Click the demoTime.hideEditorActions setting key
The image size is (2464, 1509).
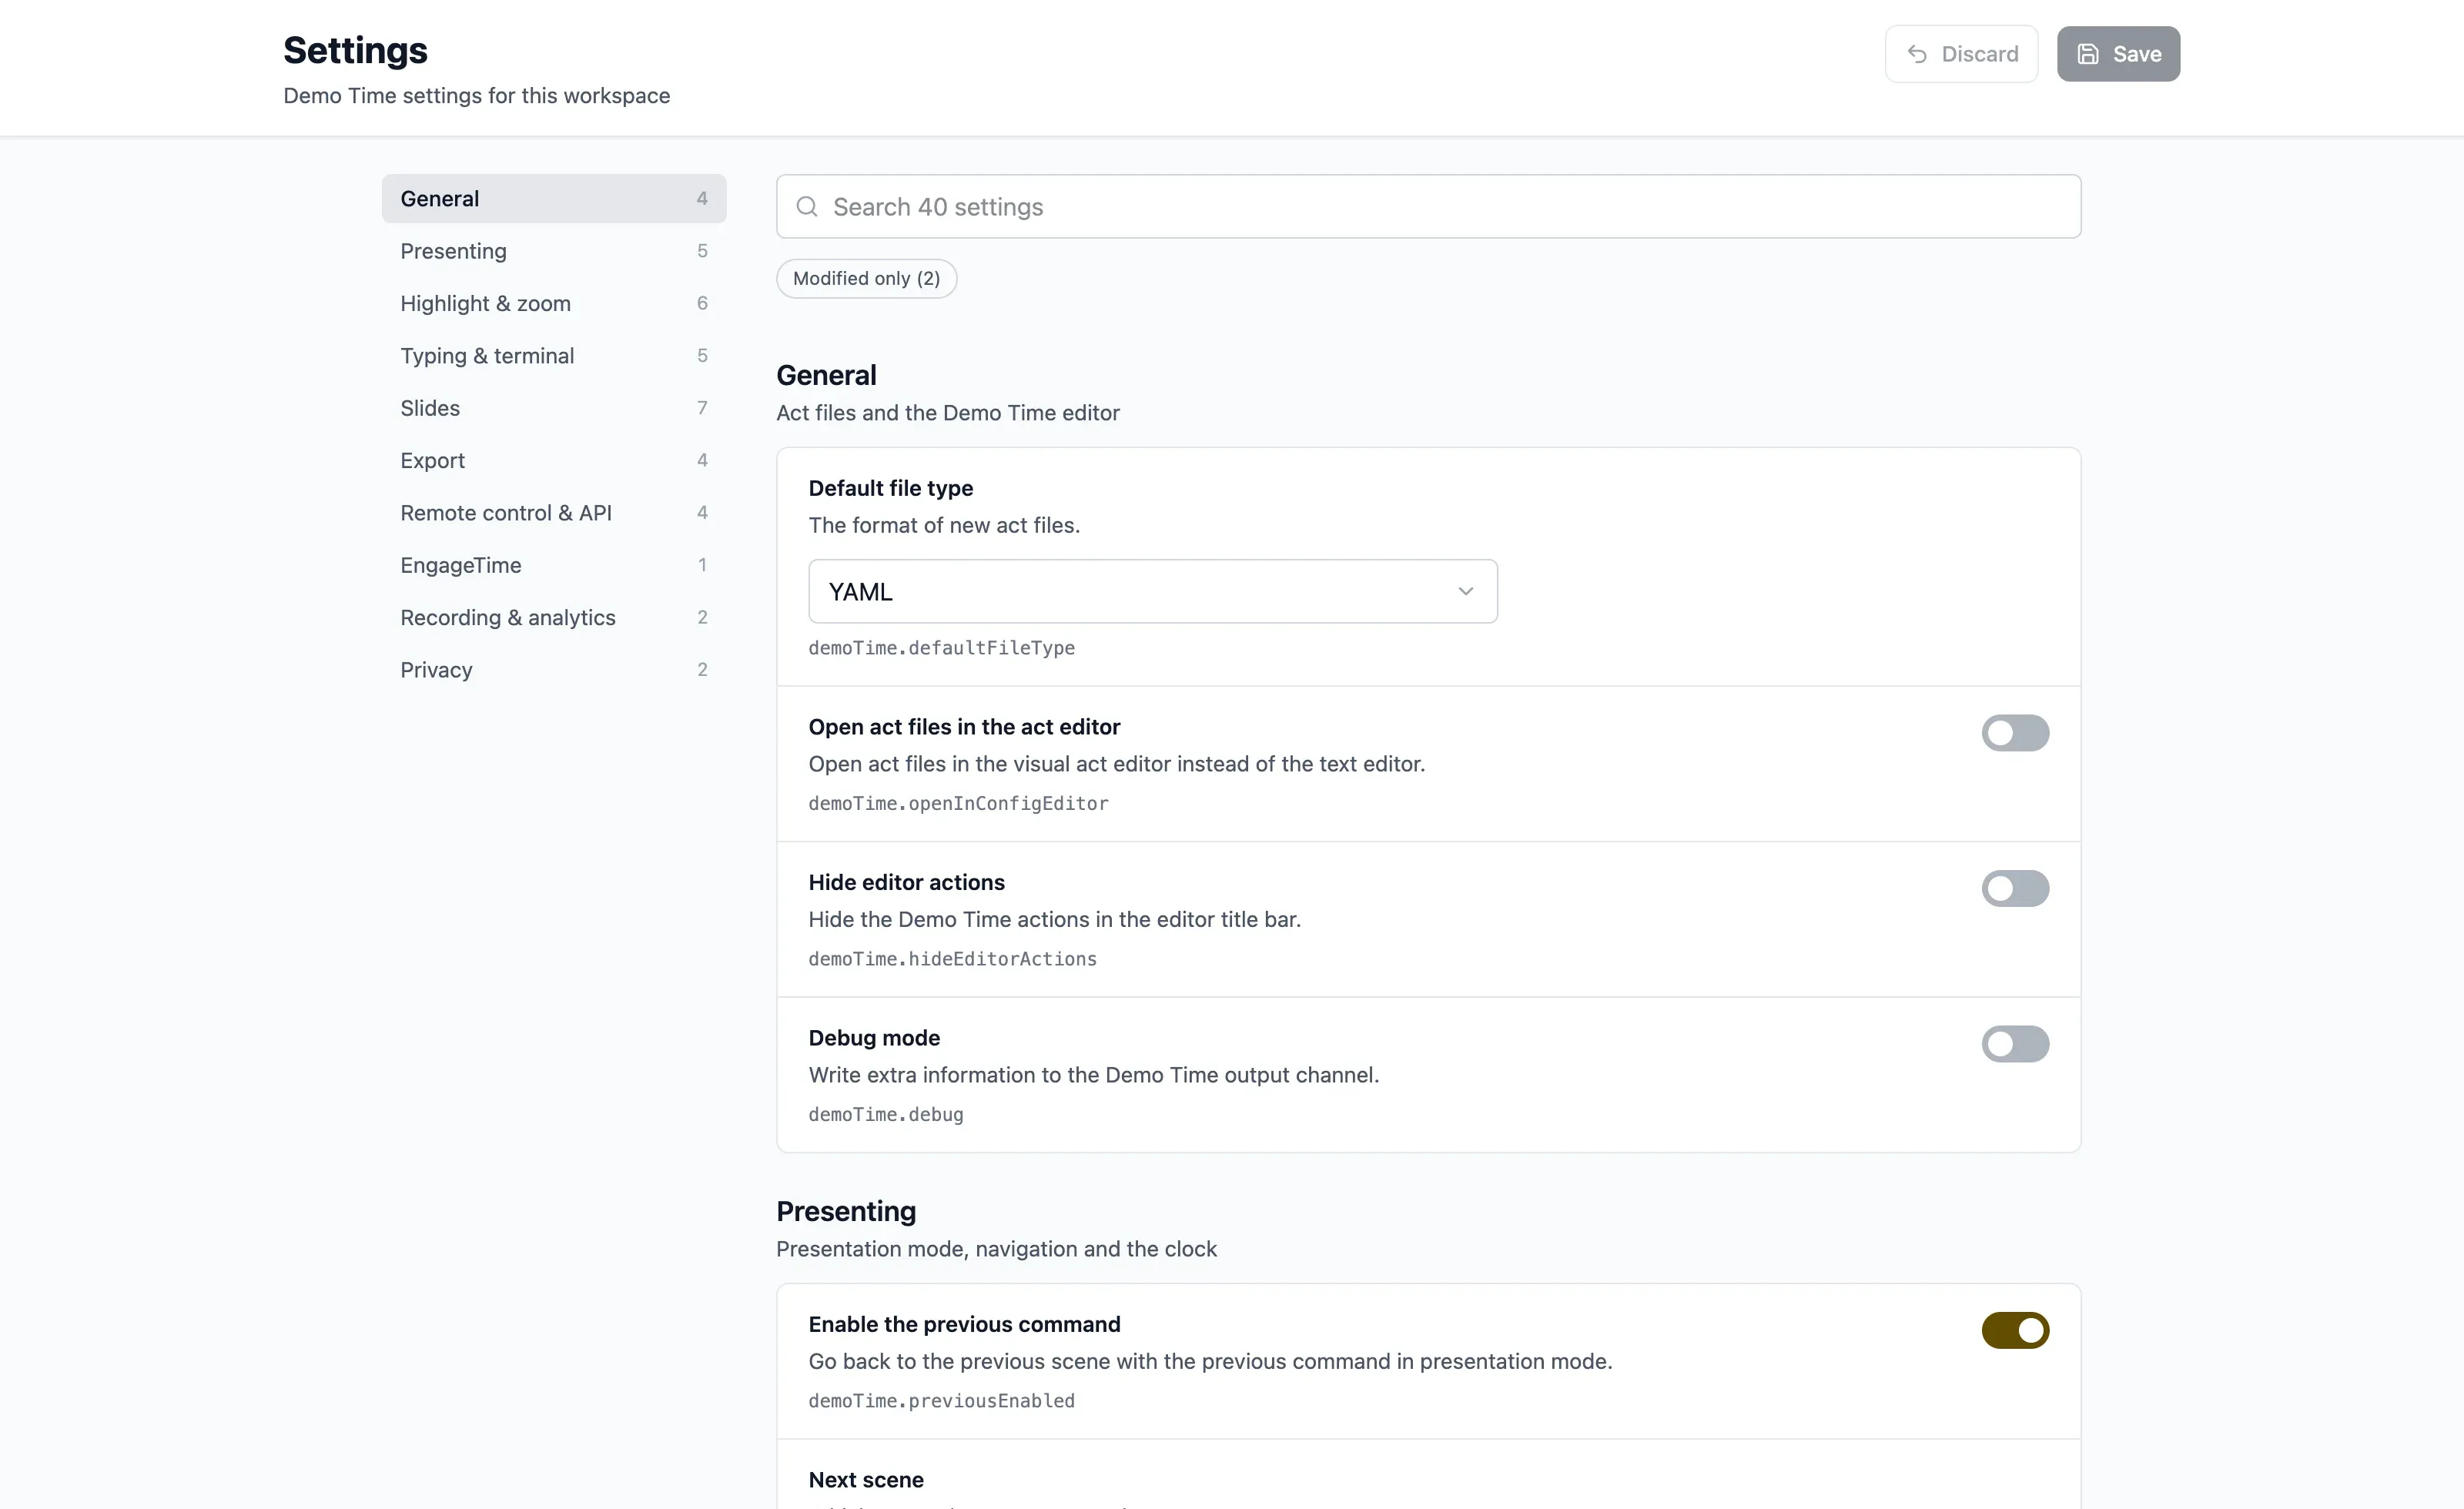coord(952,959)
